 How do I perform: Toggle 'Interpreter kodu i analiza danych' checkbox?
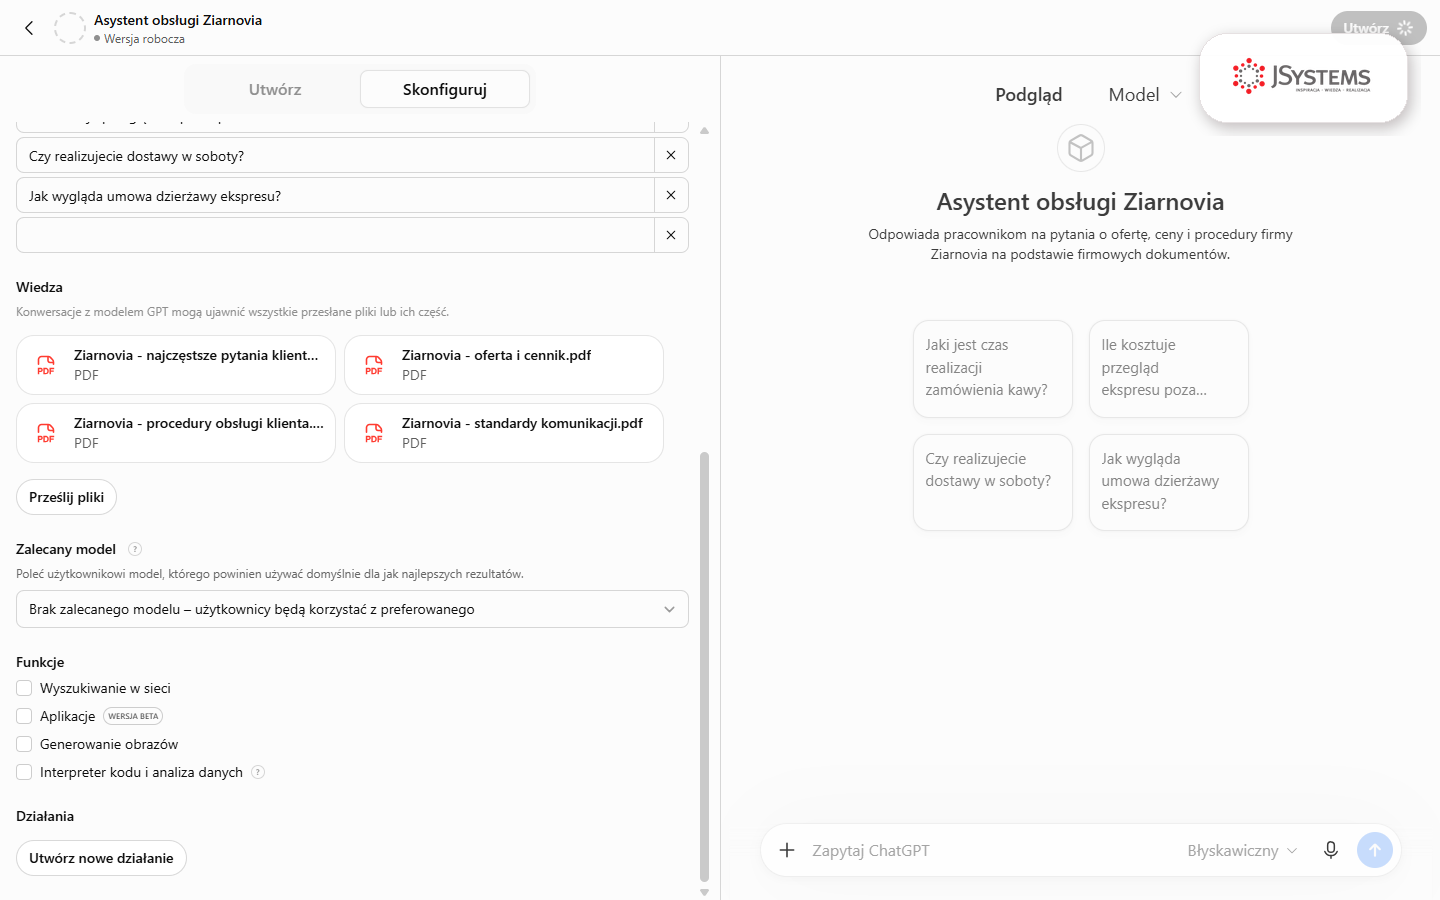(24, 772)
